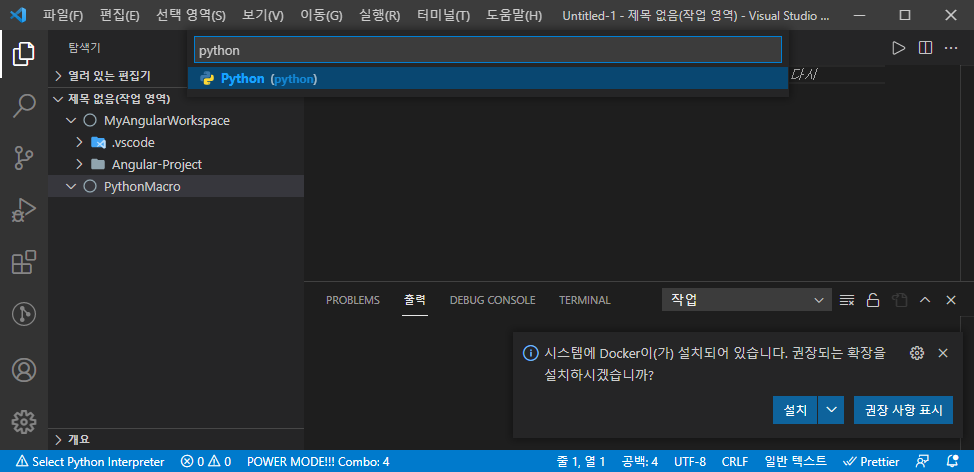Open the 도움말(H) menu
This screenshot has width=974, height=472.
[514, 16]
